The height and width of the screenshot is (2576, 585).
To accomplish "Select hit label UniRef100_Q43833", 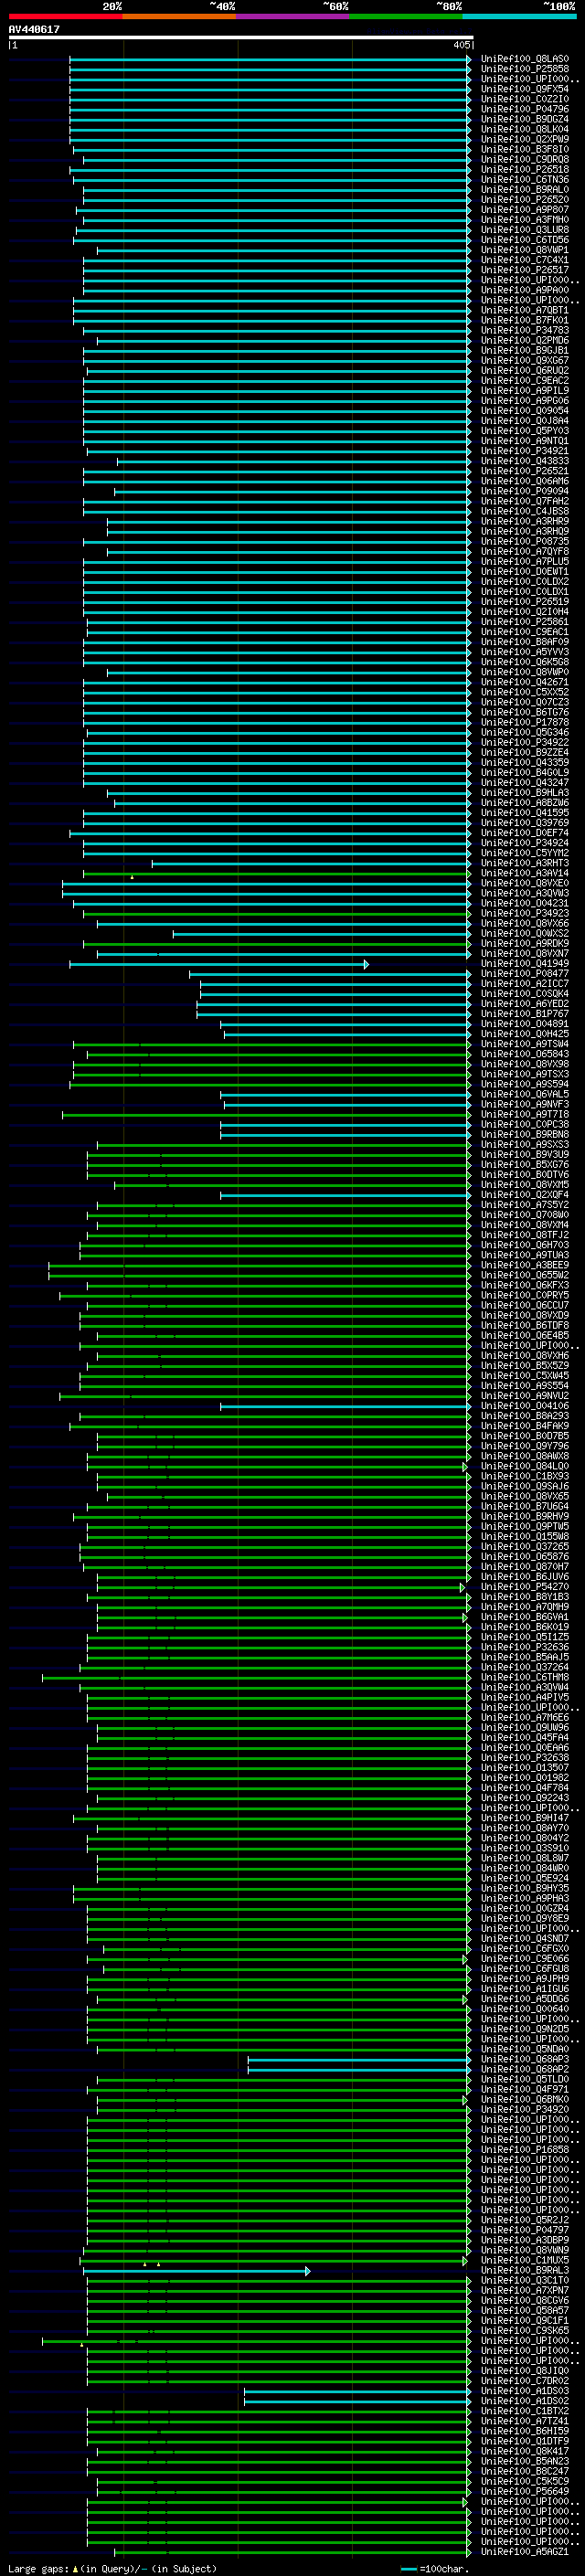I will 525,461.
